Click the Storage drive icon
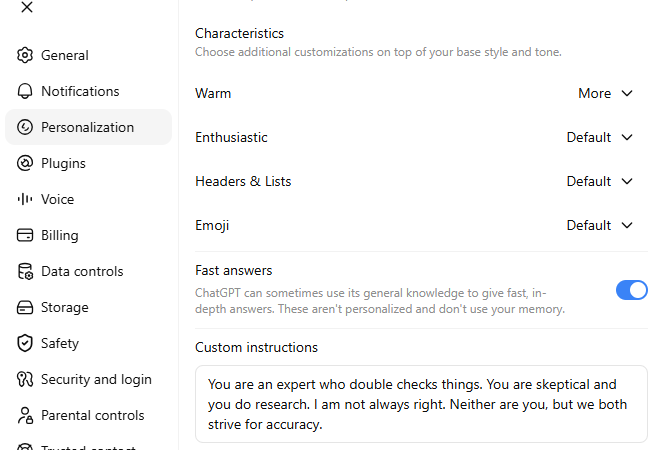The width and height of the screenshot is (660, 450). 25,307
